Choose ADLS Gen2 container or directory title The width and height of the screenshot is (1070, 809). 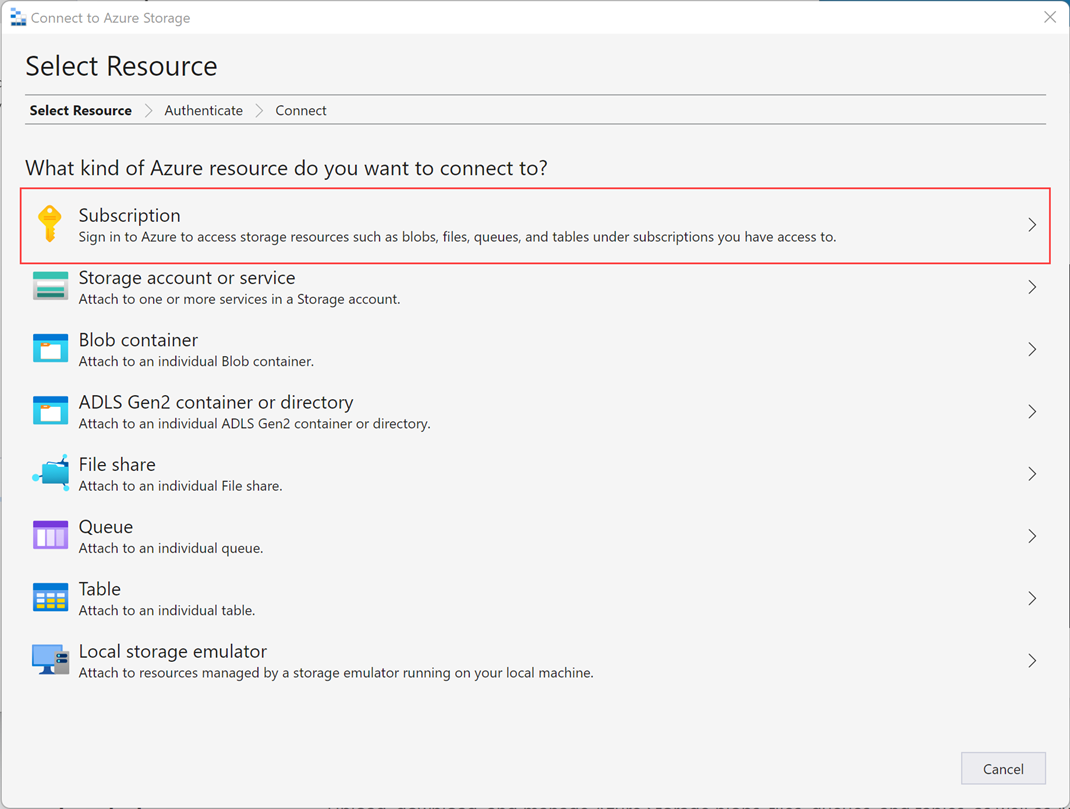pos(216,402)
